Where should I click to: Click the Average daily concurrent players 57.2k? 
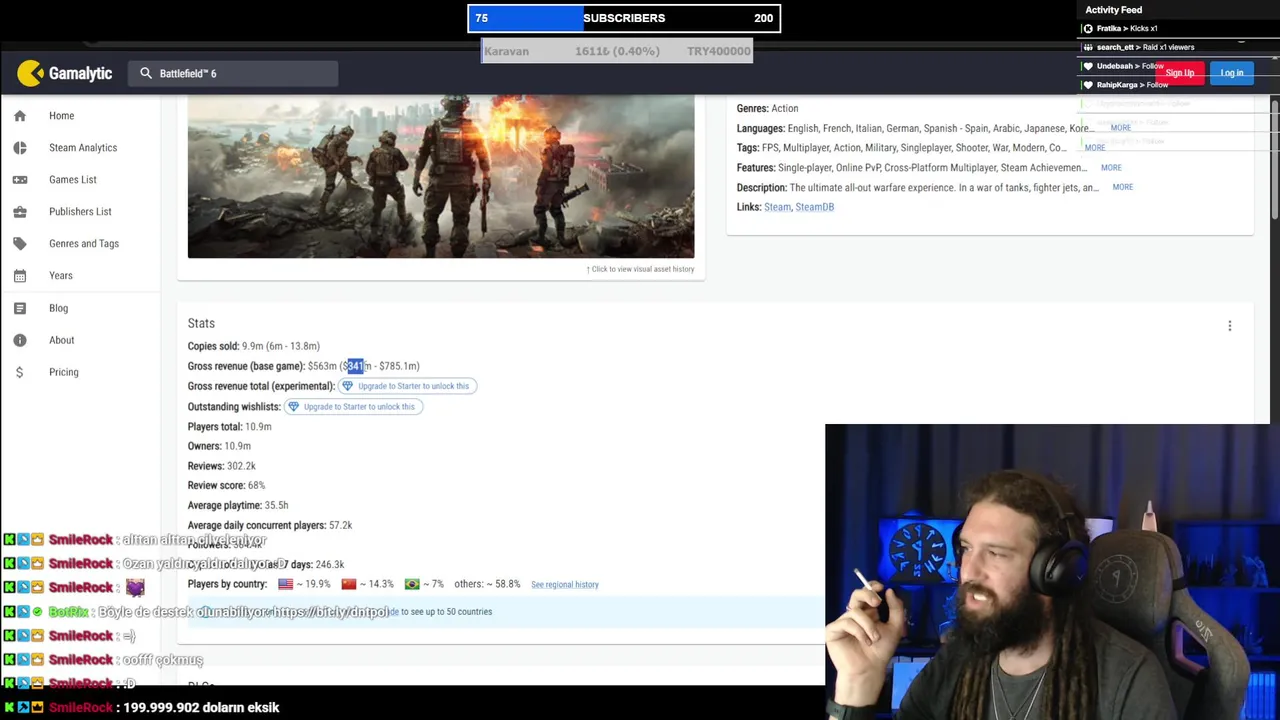tap(340, 525)
